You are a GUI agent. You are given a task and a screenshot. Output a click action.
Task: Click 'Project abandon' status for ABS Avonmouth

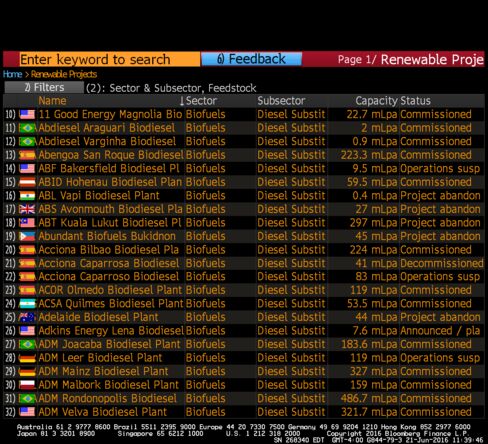(x=440, y=209)
